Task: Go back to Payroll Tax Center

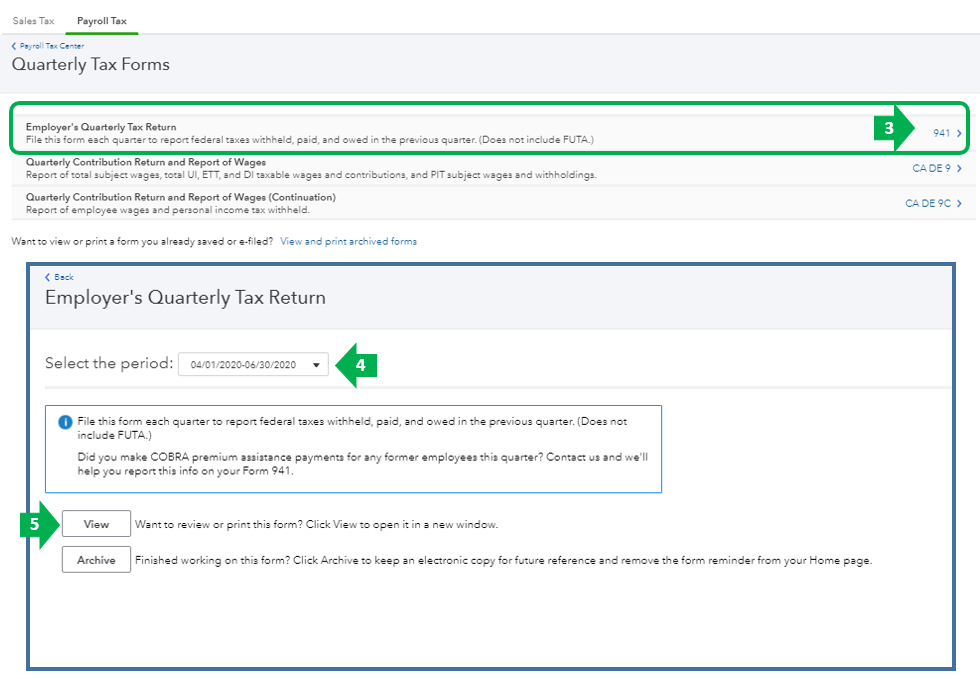Action: tap(50, 46)
